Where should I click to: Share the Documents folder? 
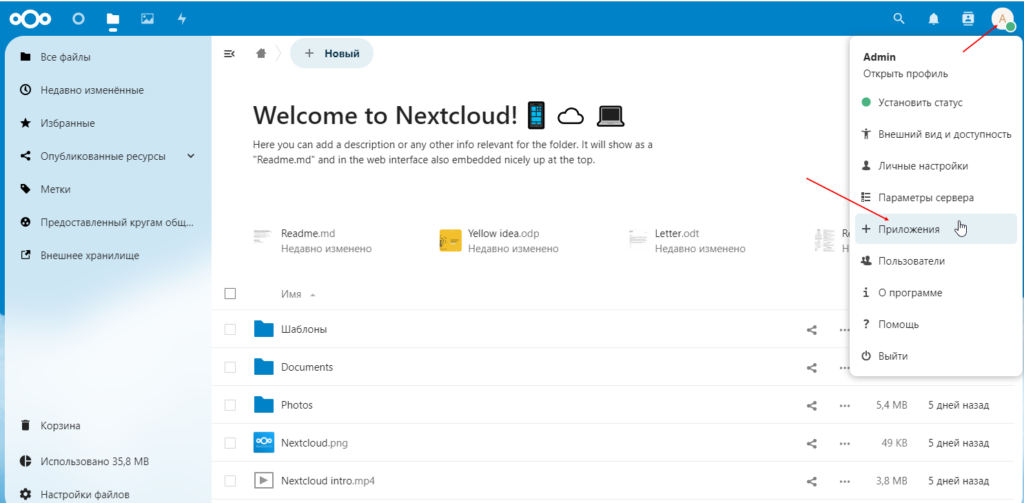point(812,368)
